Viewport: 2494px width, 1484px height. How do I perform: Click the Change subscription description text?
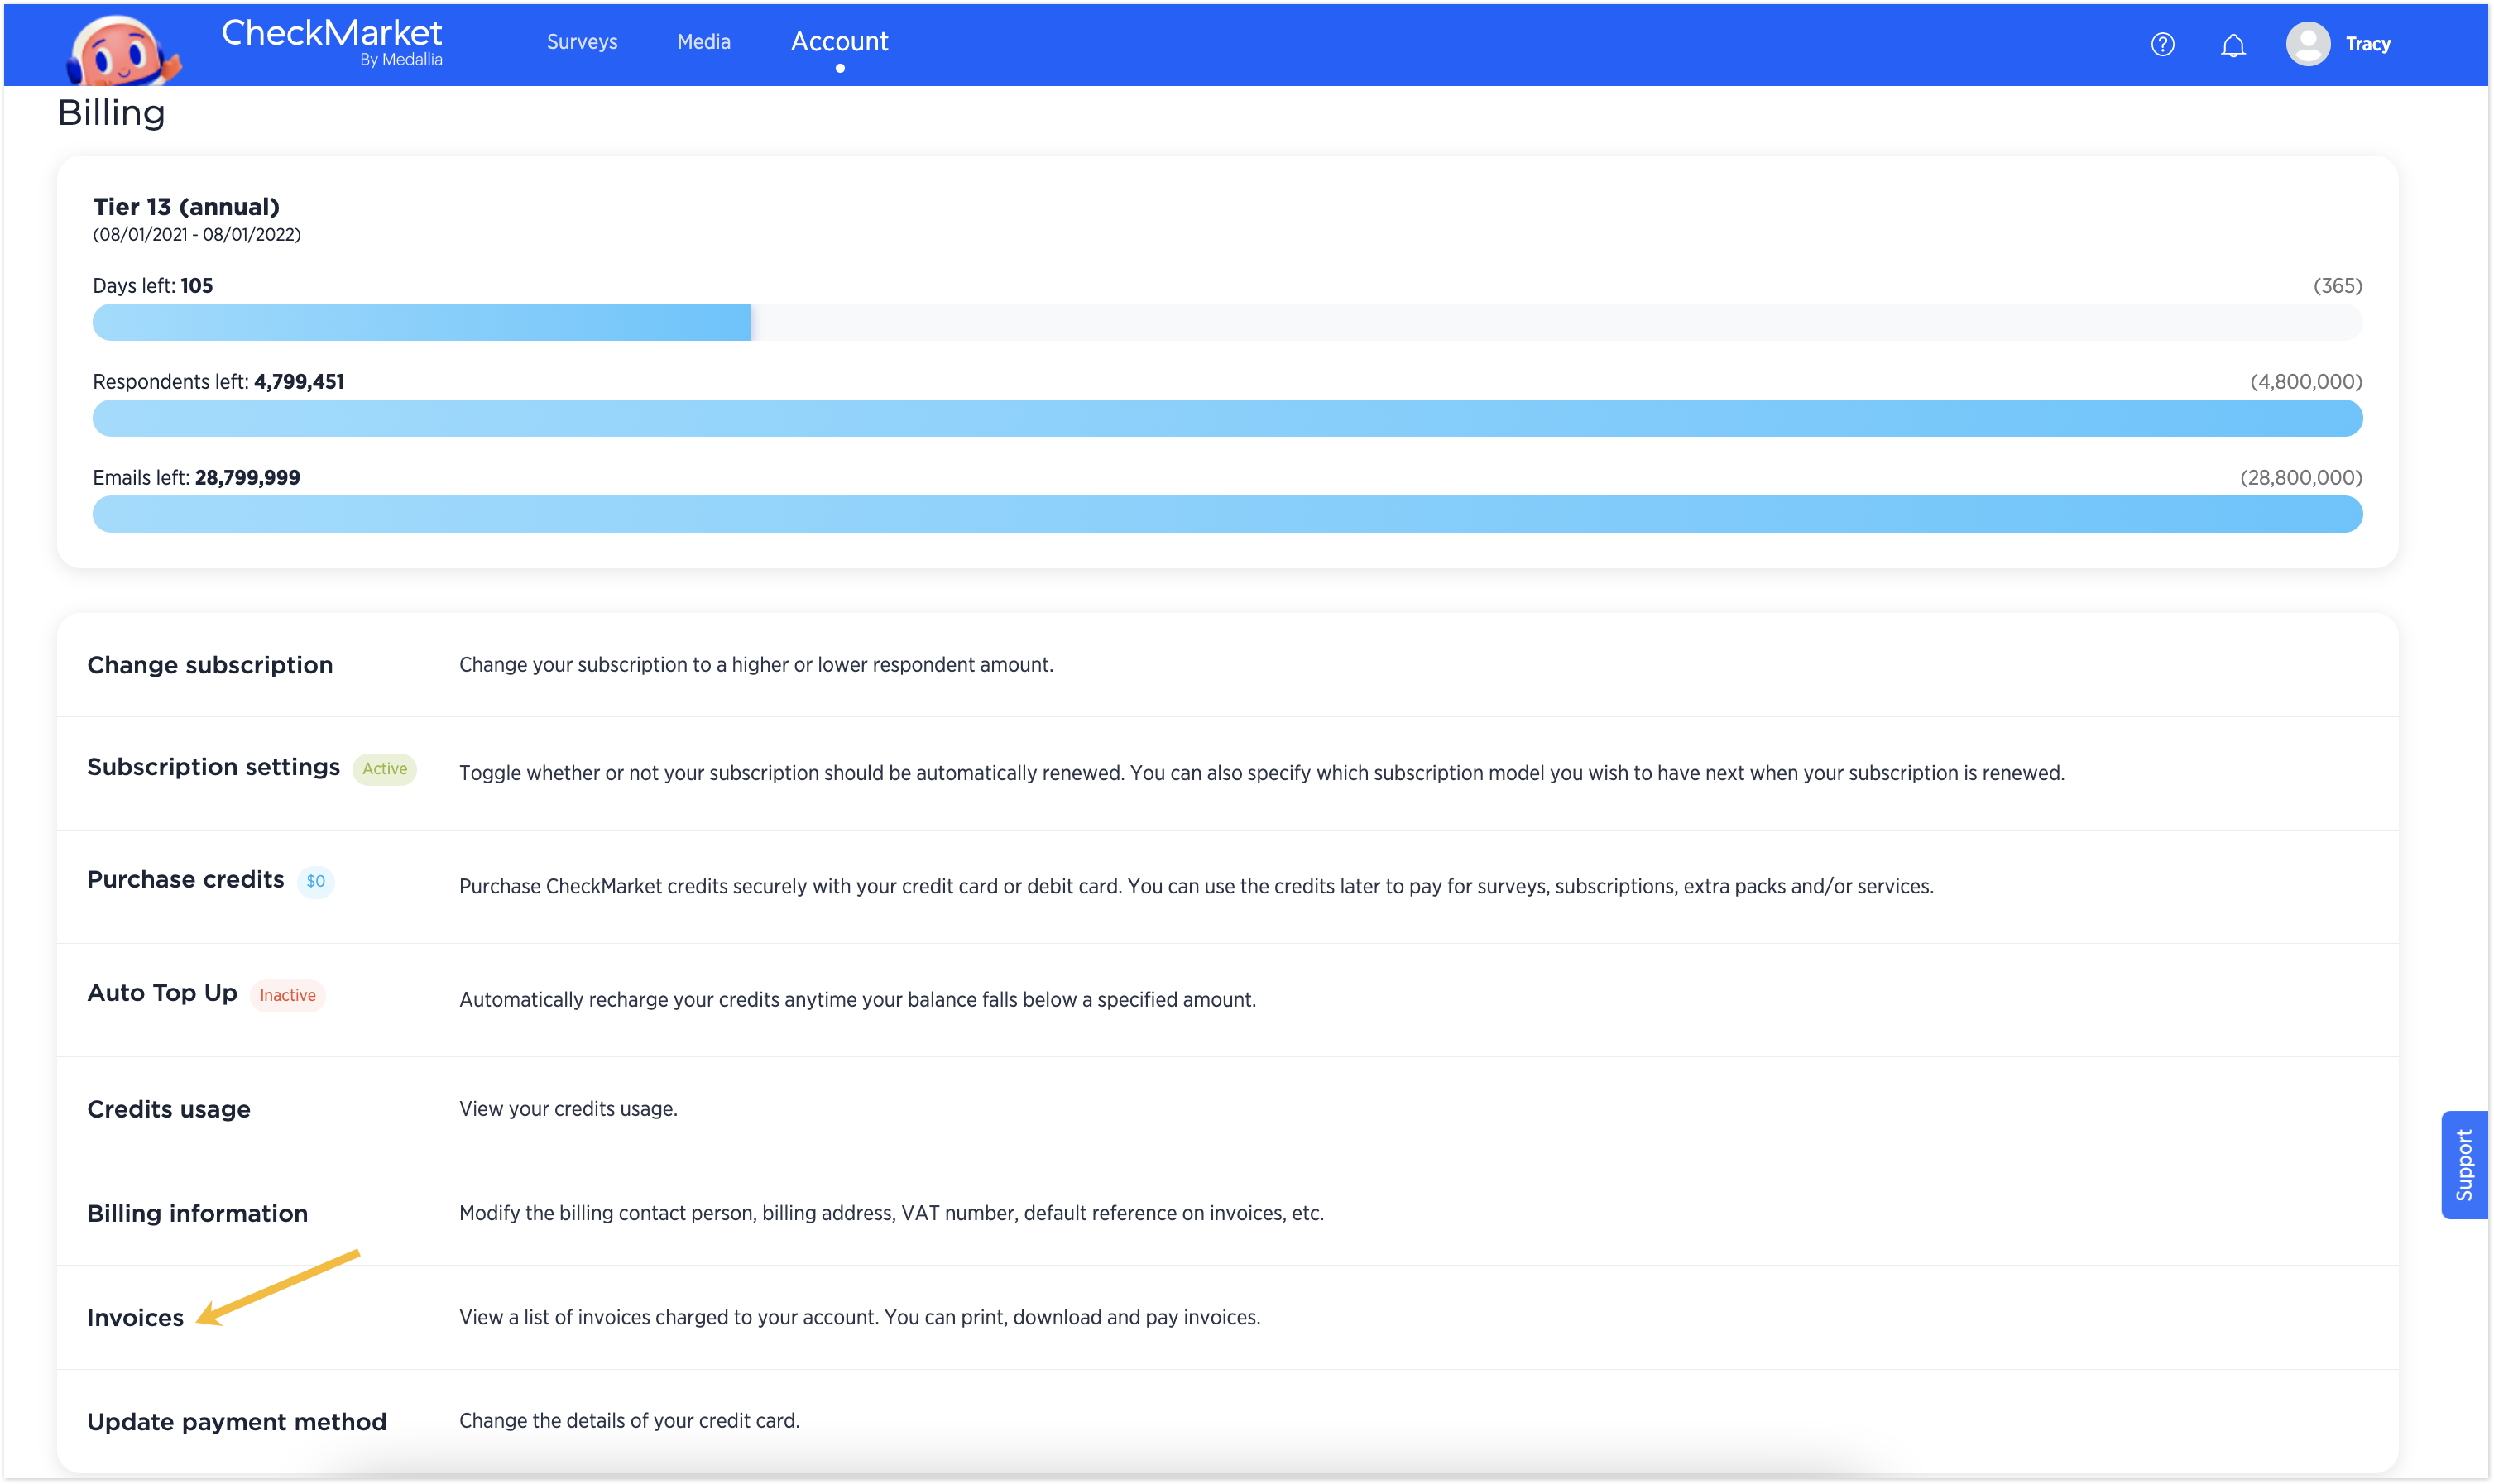756,665
